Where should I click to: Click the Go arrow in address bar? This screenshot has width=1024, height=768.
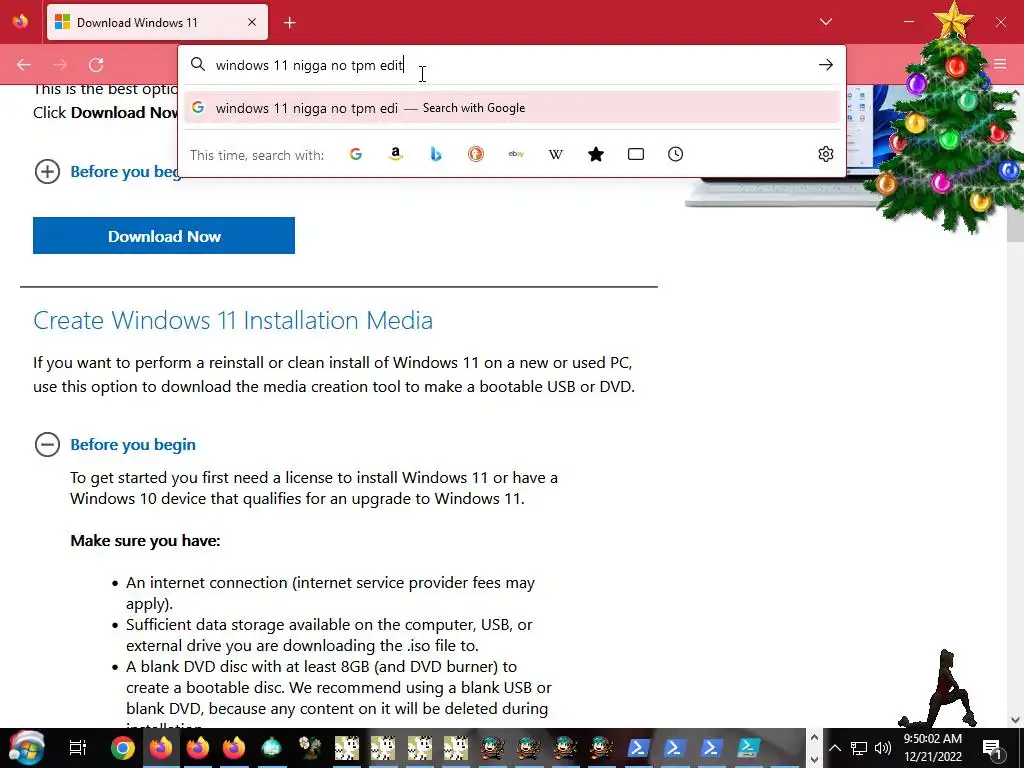[x=825, y=65]
